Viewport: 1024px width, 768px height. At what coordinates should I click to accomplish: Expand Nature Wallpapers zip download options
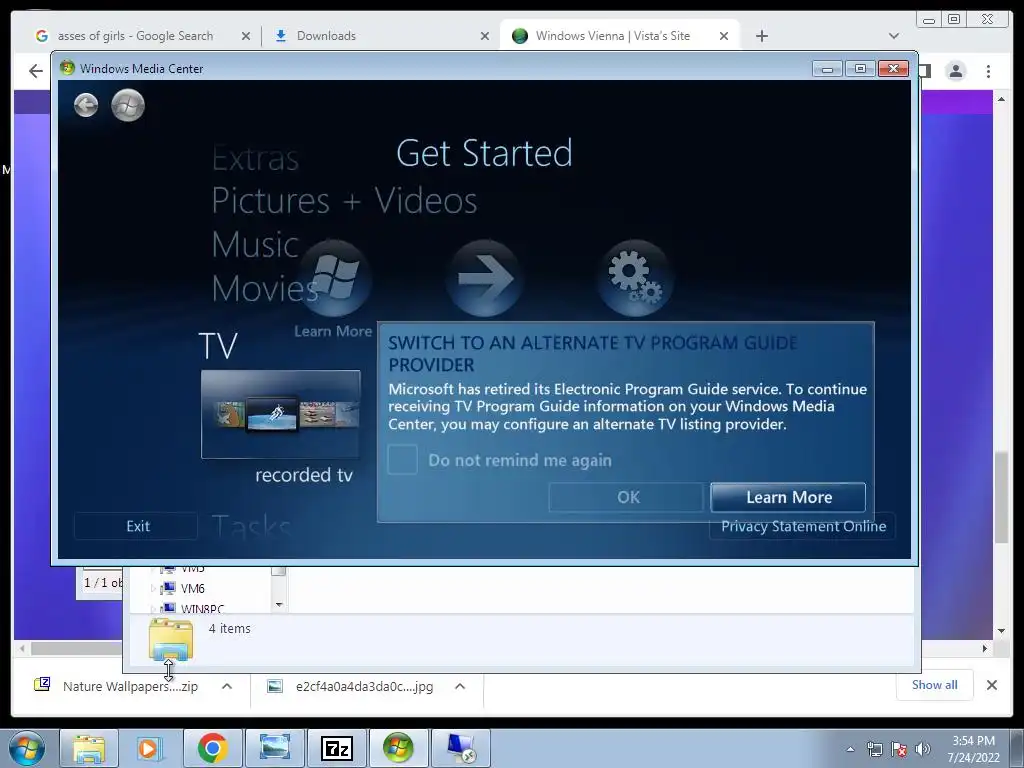tap(227, 686)
